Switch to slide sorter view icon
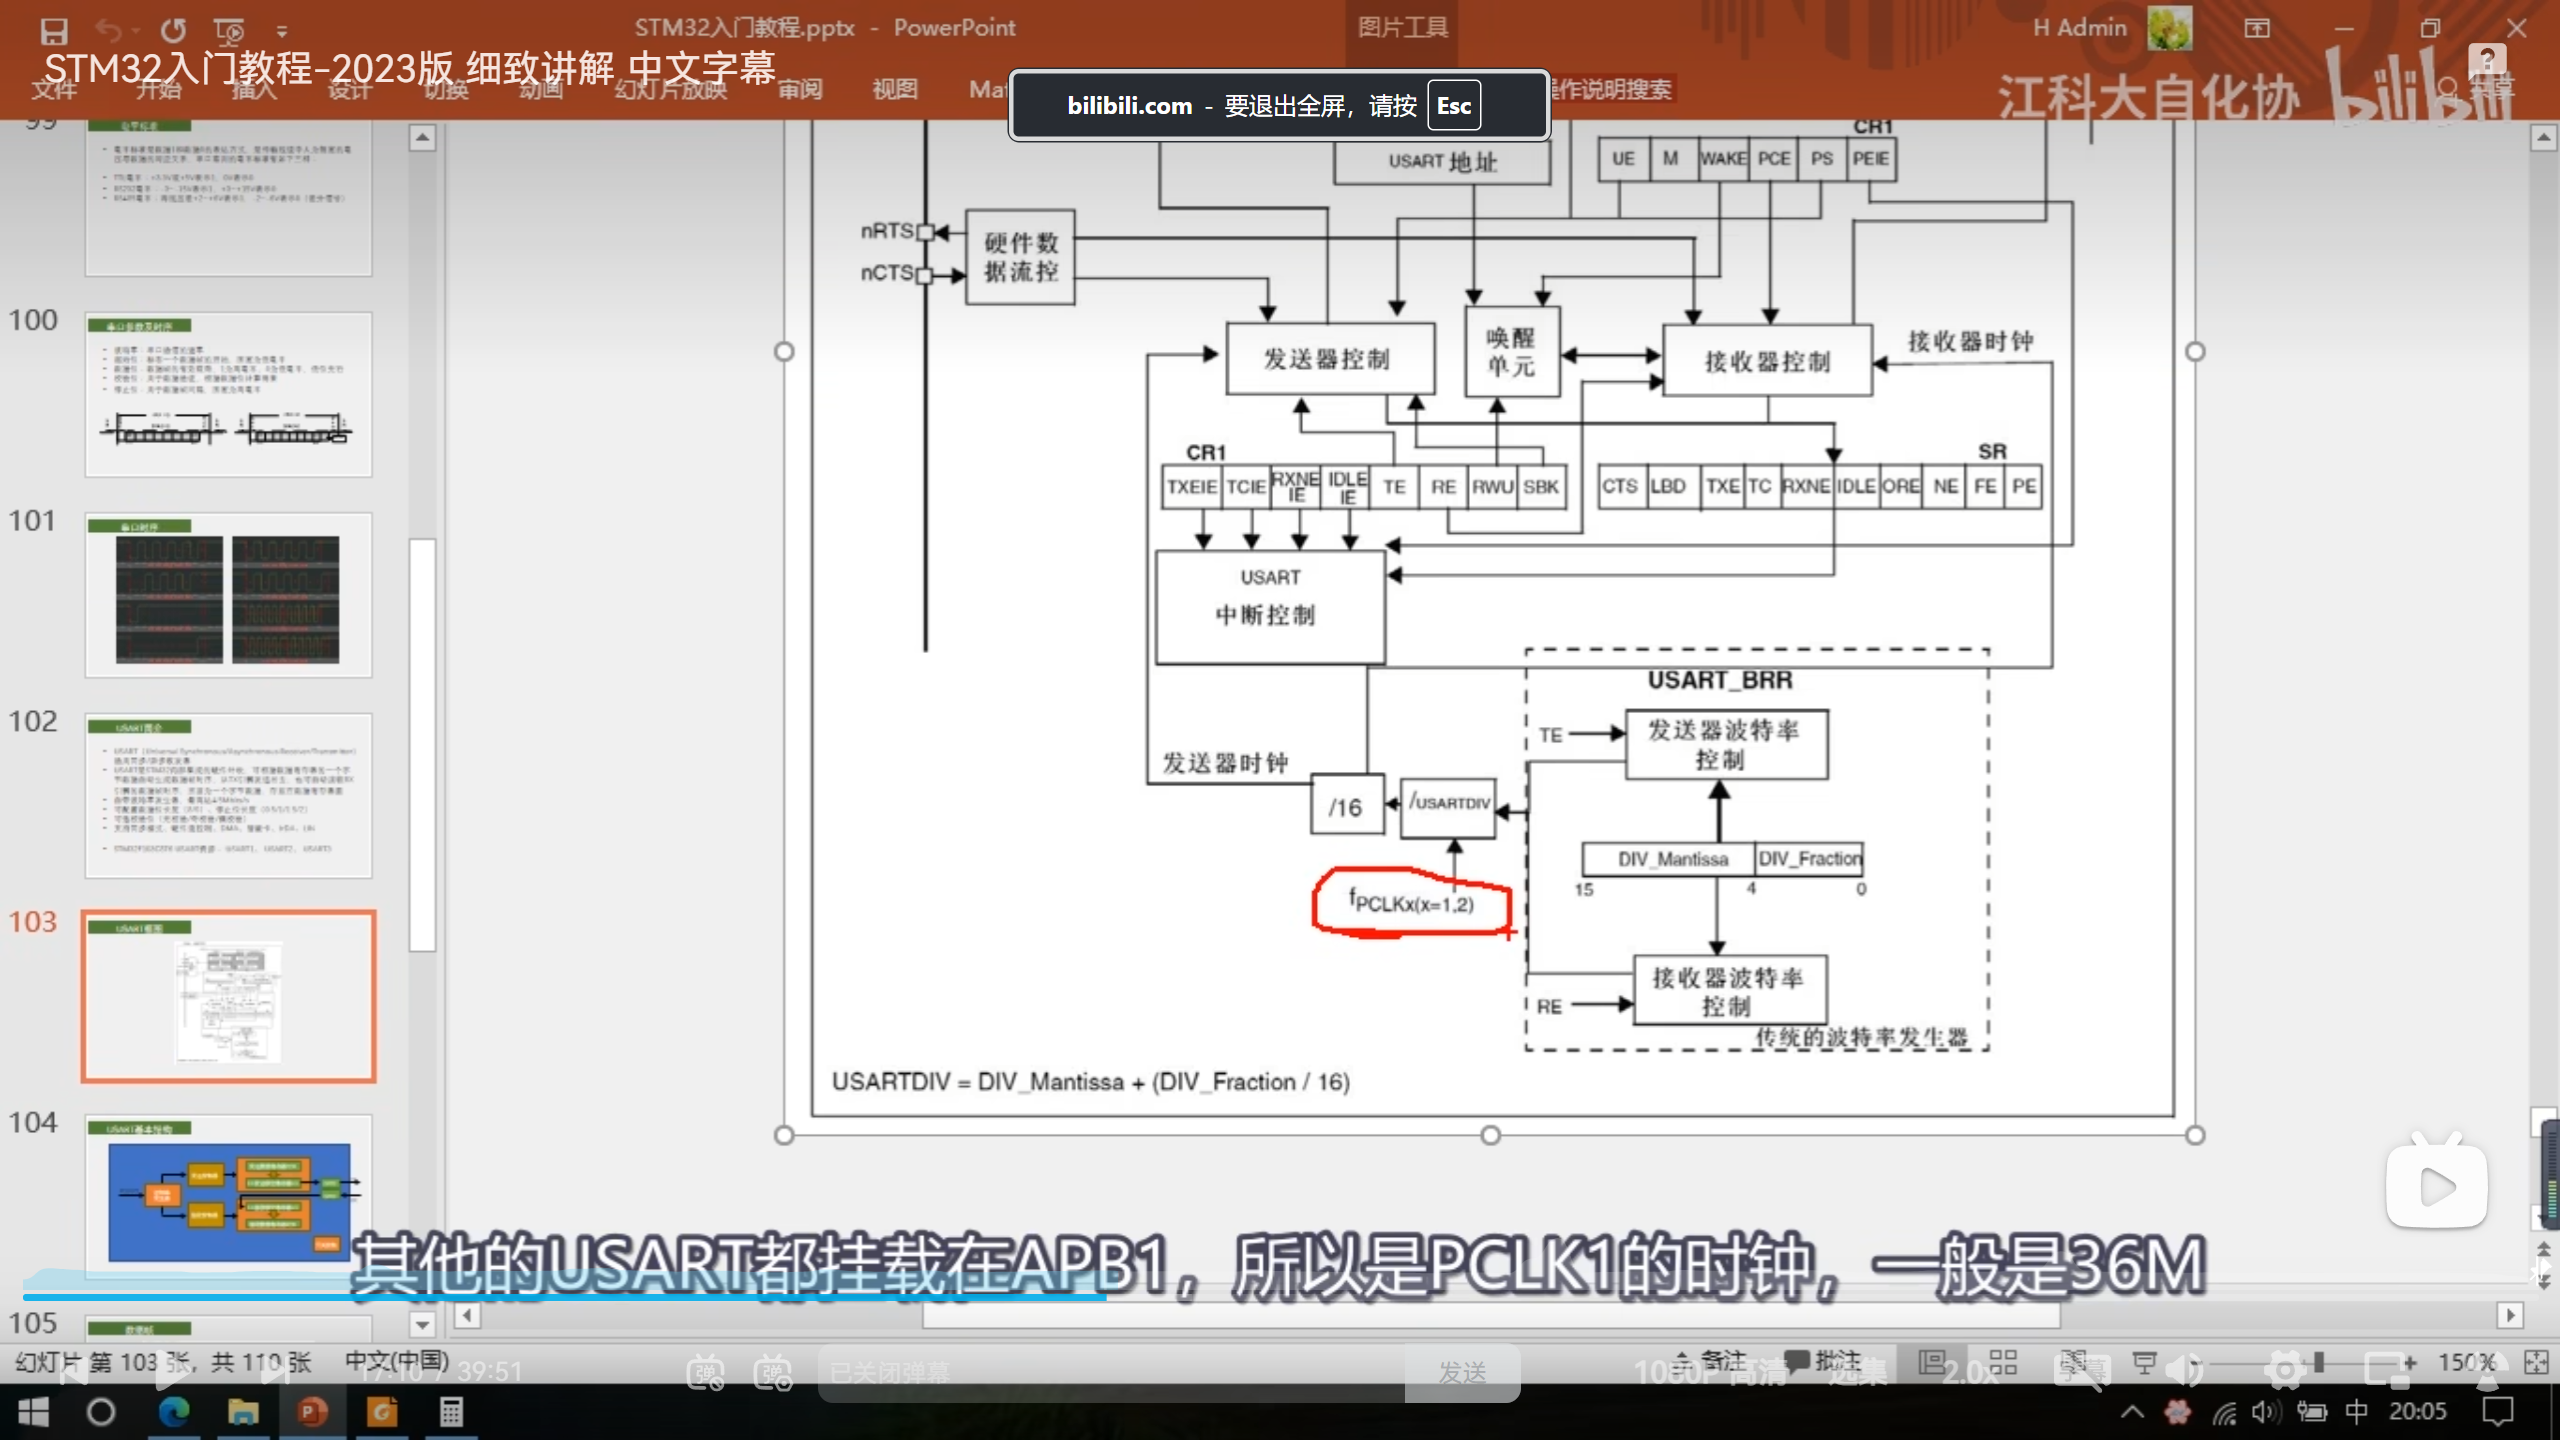Image resolution: width=2560 pixels, height=1440 pixels. [2003, 1362]
